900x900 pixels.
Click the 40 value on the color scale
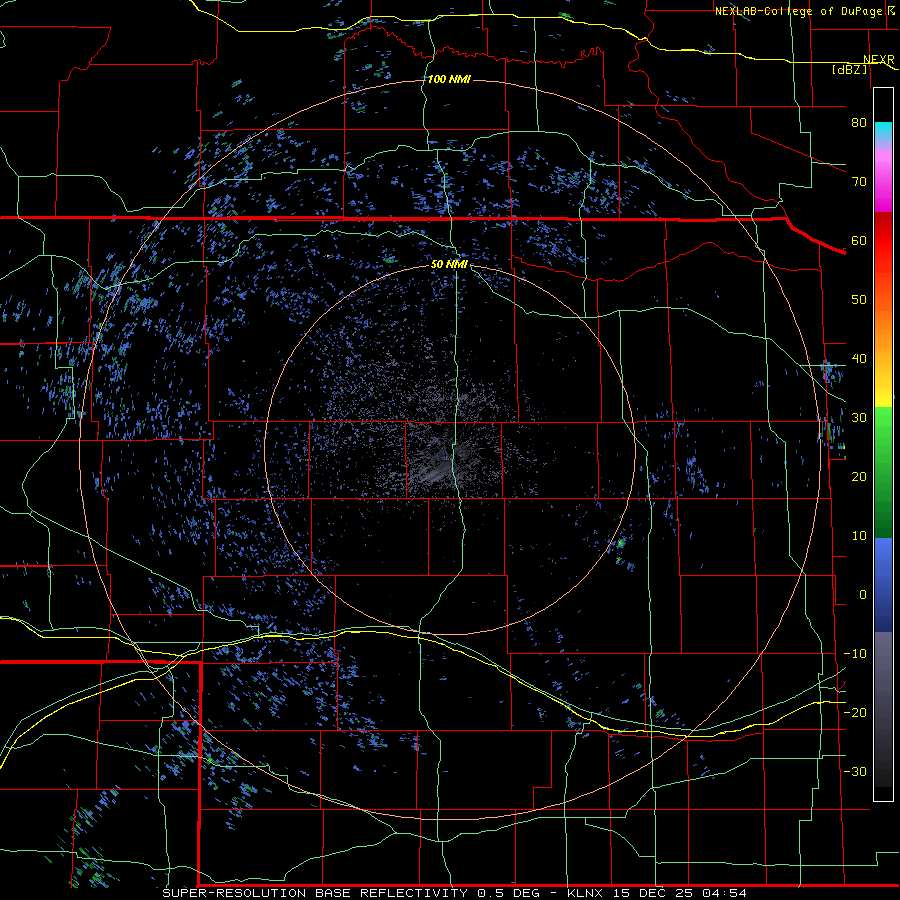(x=859, y=359)
